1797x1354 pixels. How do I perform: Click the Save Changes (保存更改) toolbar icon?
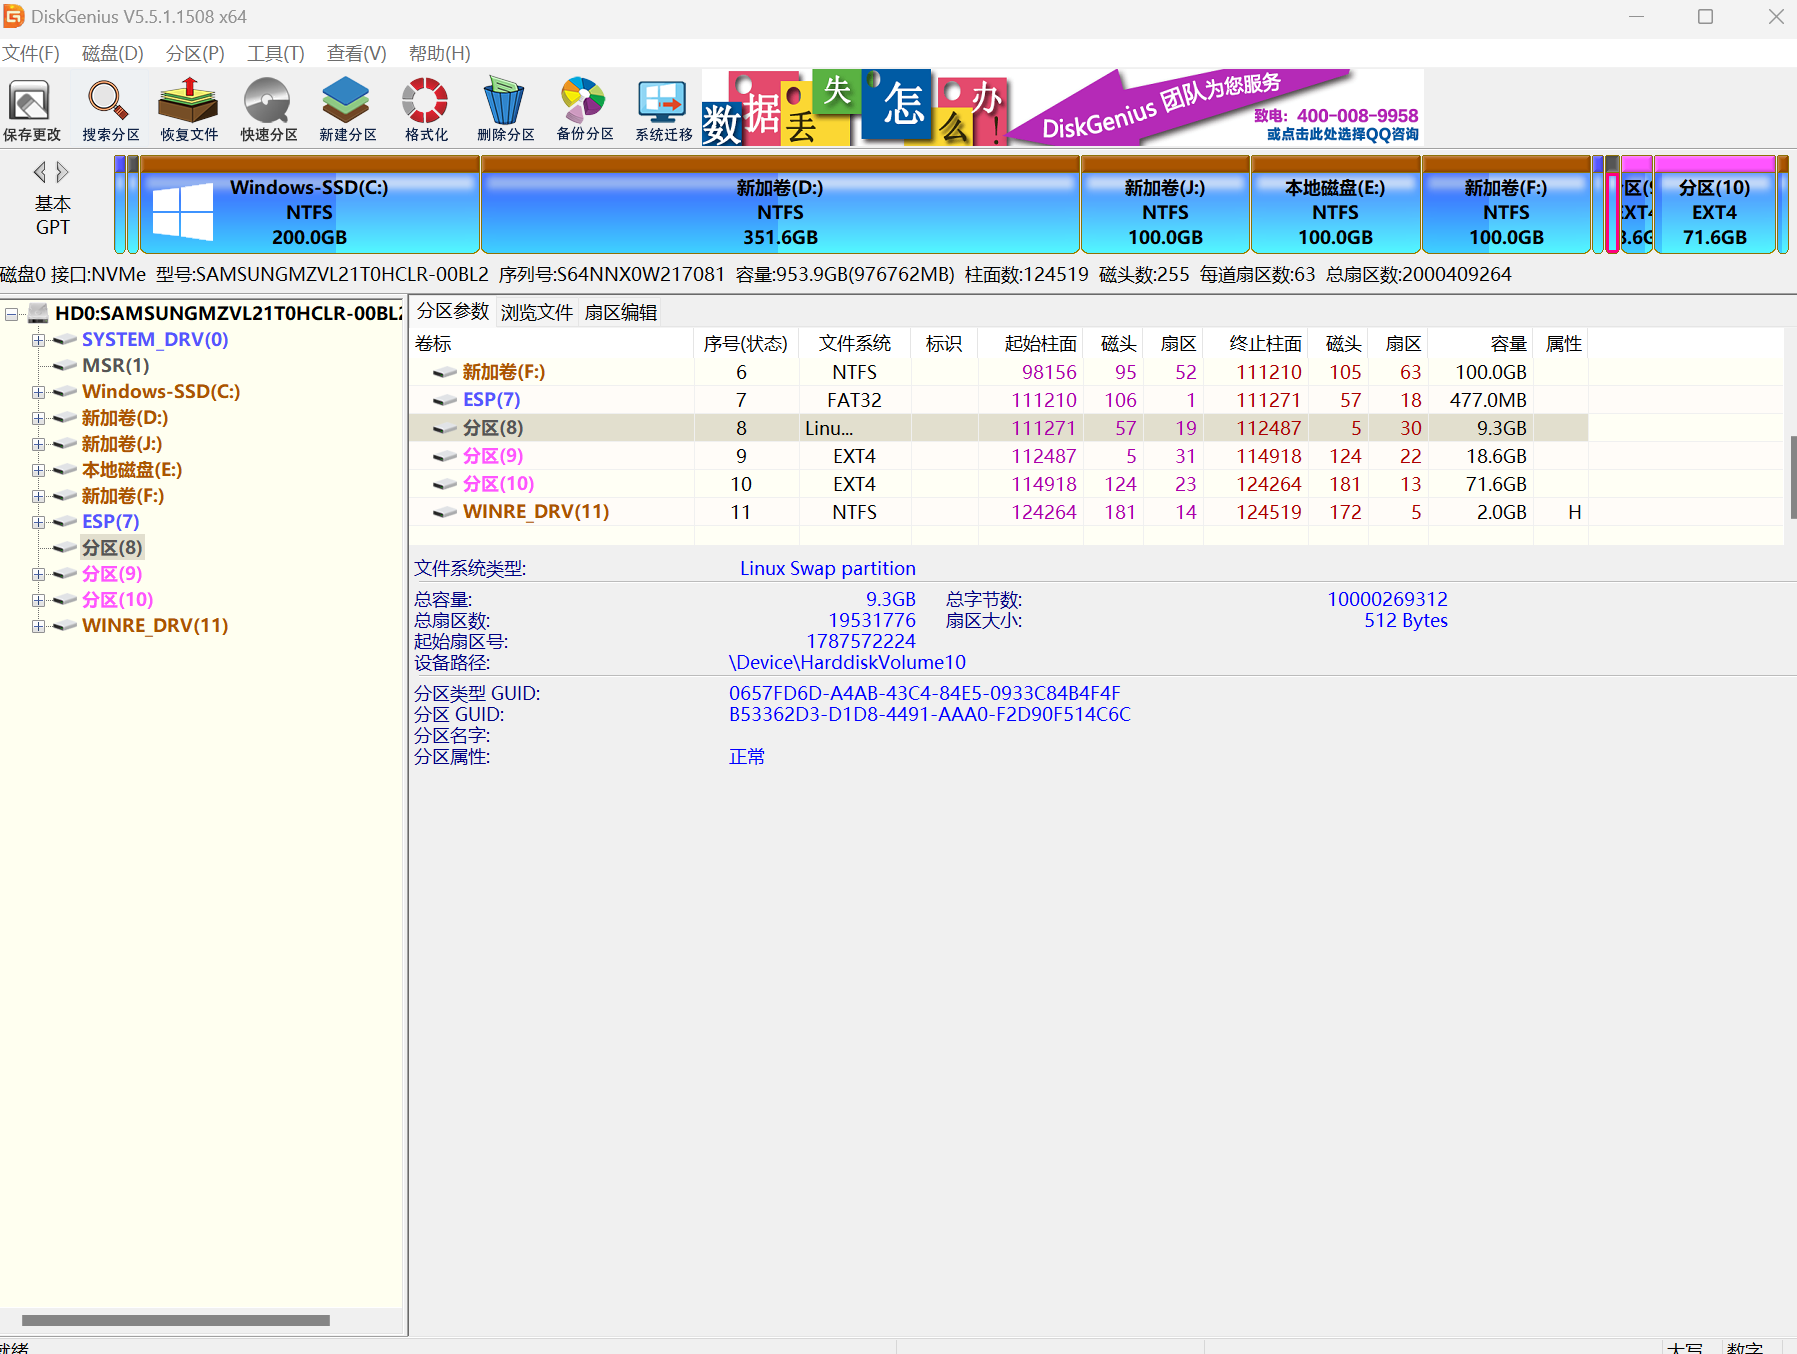[x=31, y=109]
